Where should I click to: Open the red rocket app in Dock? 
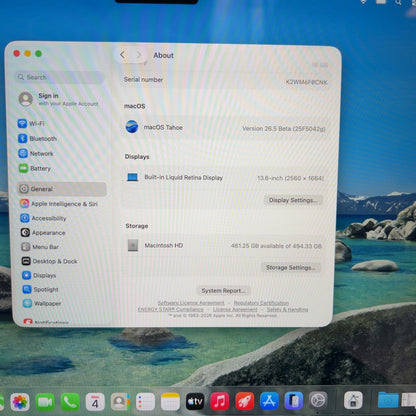[245, 401]
